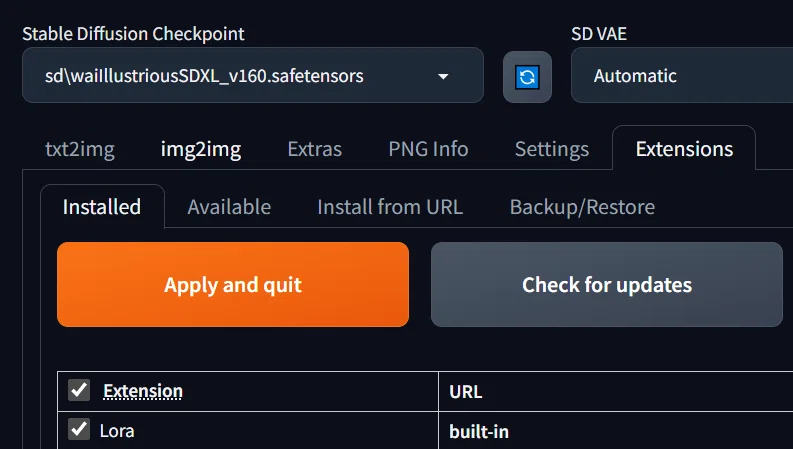The height and width of the screenshot is (449, 793).
Task: Open the Available extensions sub-tab
Action: [229, 207]
